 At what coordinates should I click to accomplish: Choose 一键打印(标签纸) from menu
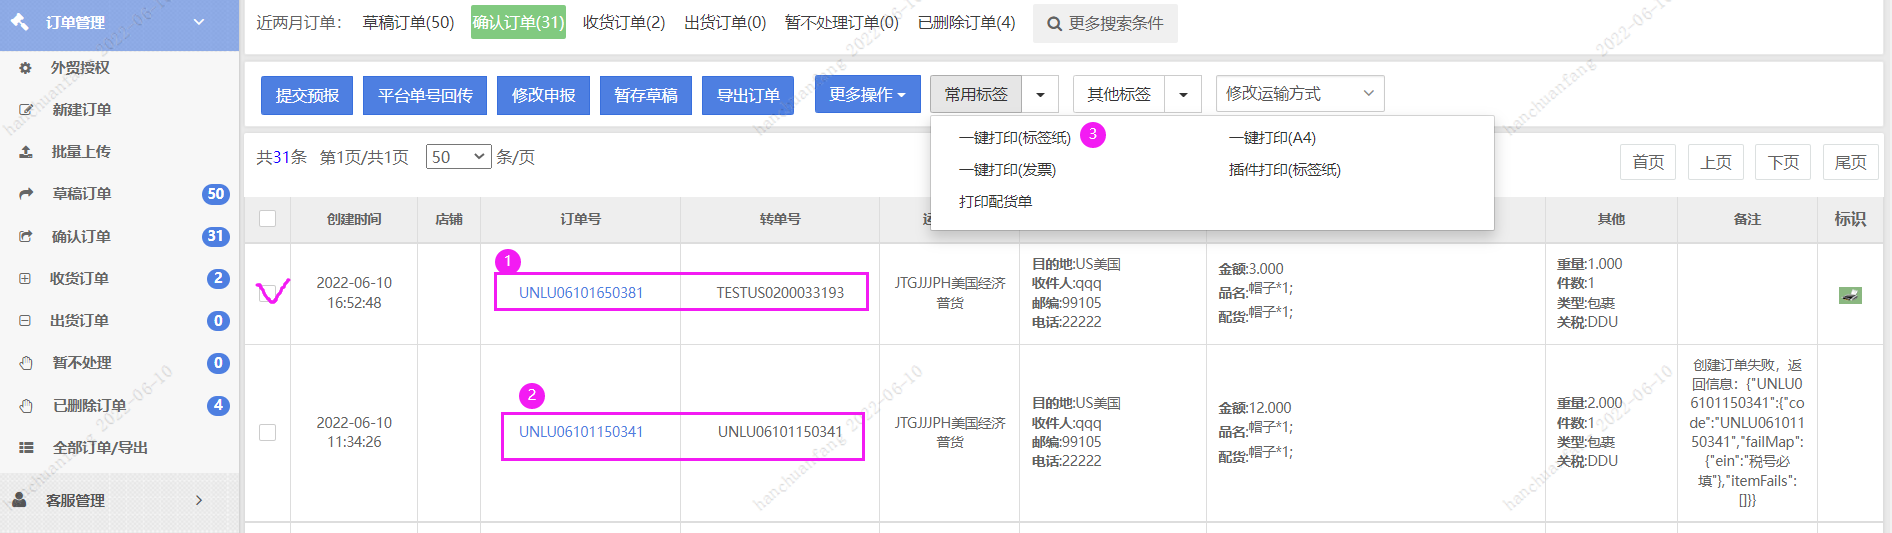(x=1014, y=138)
